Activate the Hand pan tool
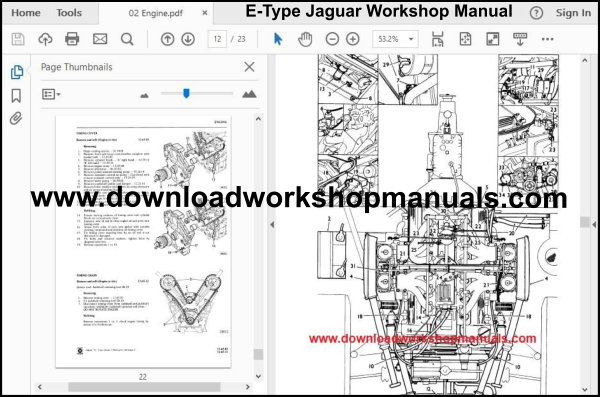This screenshot has width=600, height=397. [305, 39]
